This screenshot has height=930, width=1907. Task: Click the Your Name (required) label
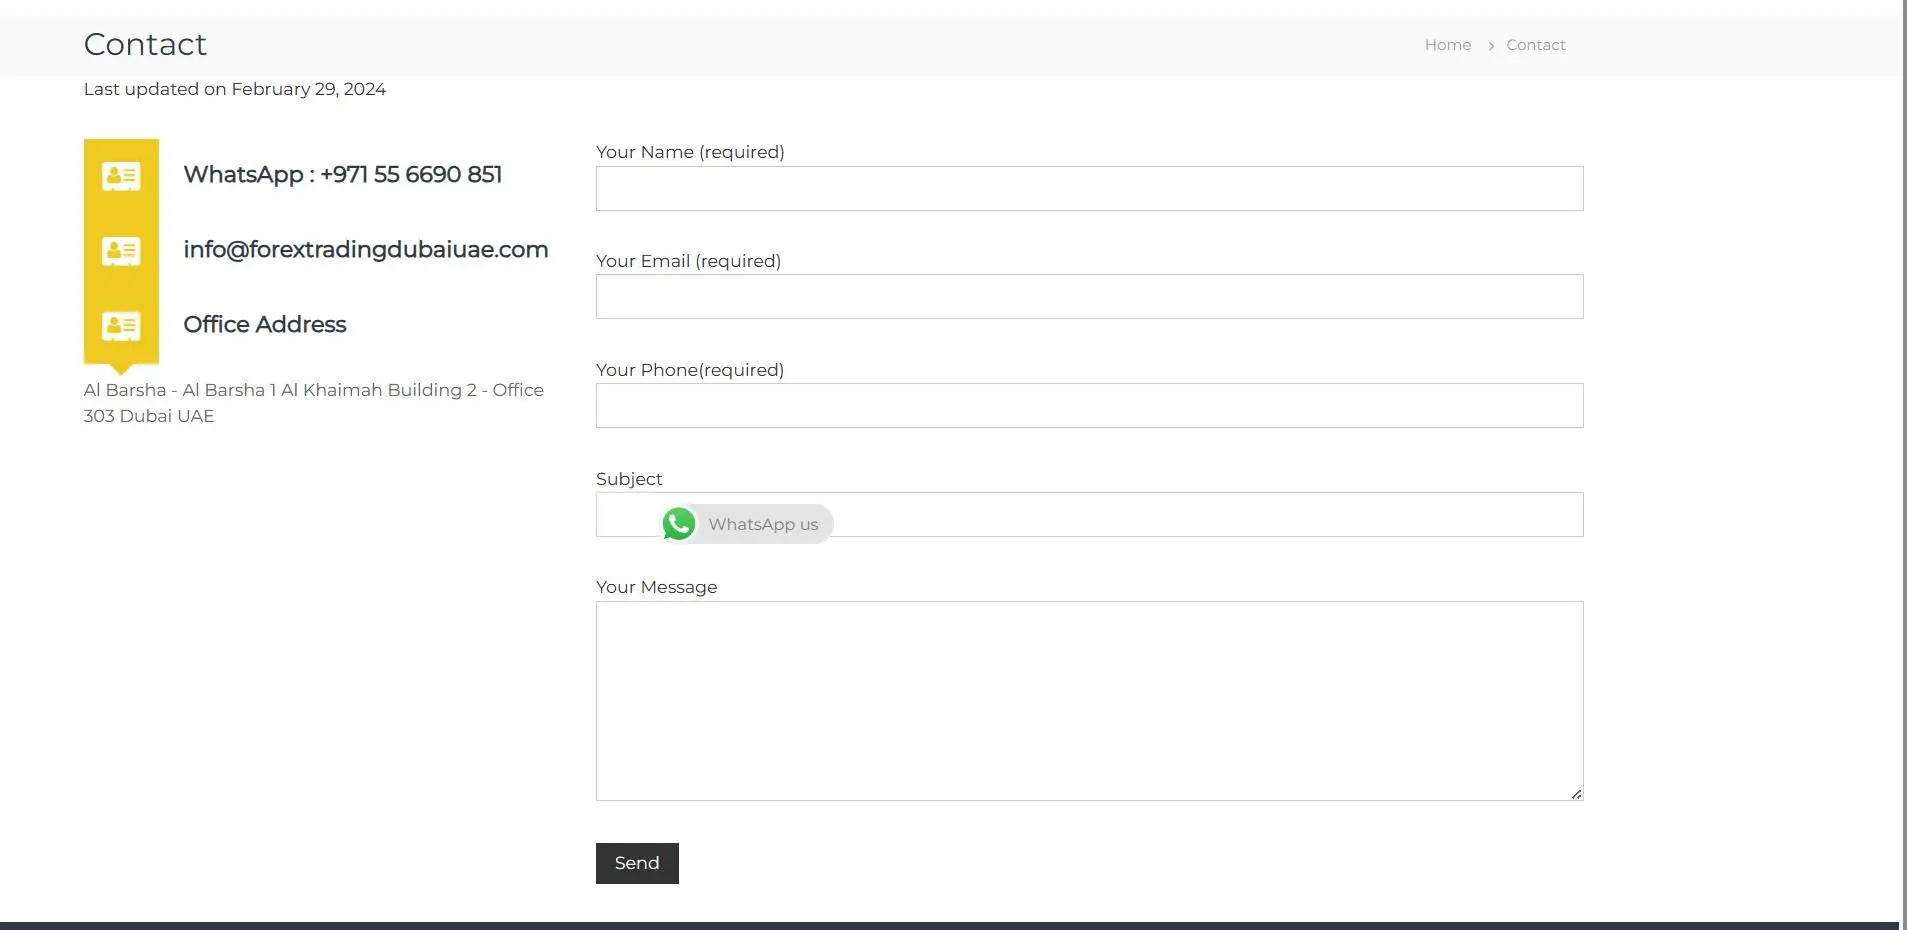(x=690, y=152)
